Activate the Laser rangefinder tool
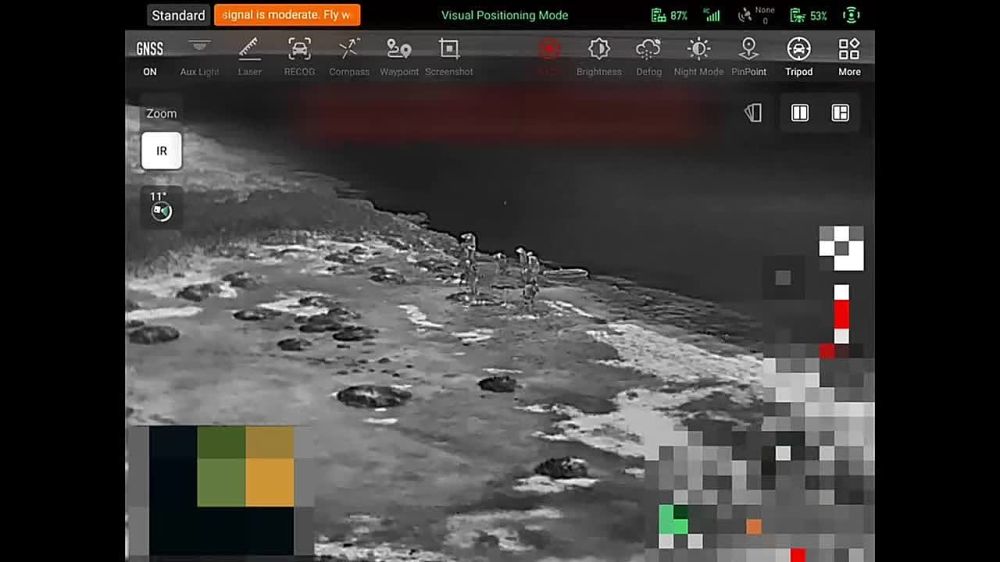Viewport: 1000px width, 562px height. tap(249, 57)
